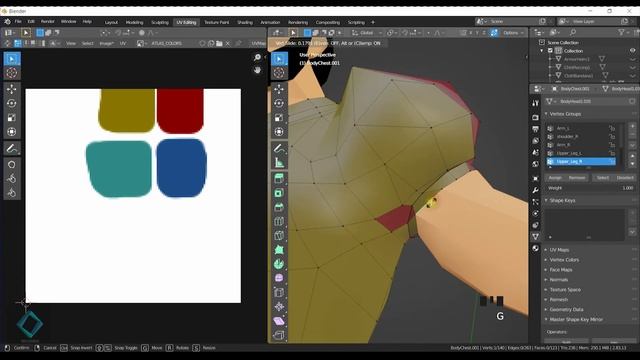
Task: Click the UV editor zoom magnifier icon
Action: click(258, 58)
